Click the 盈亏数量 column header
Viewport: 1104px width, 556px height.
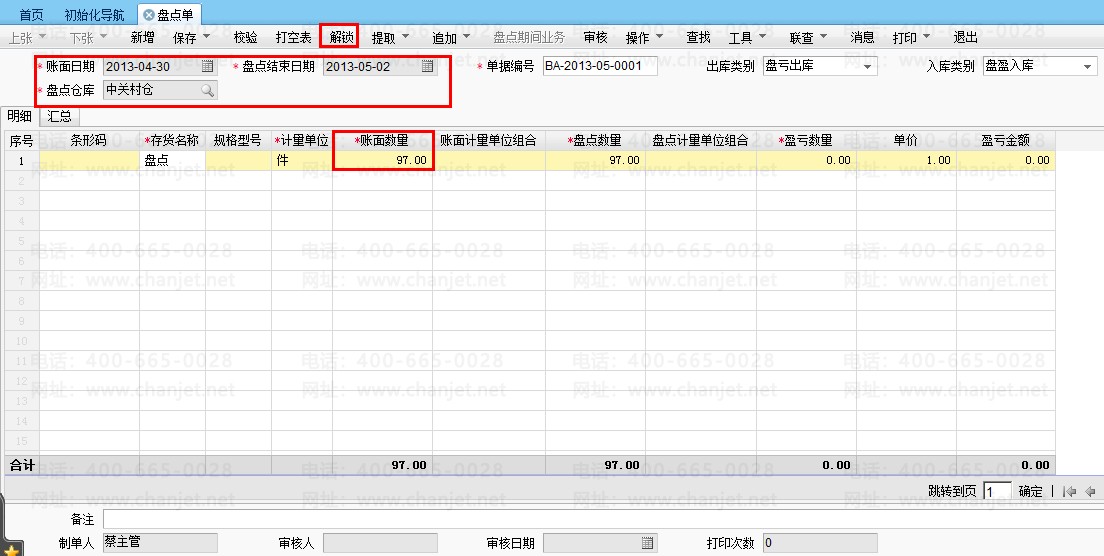pos(807,141)
